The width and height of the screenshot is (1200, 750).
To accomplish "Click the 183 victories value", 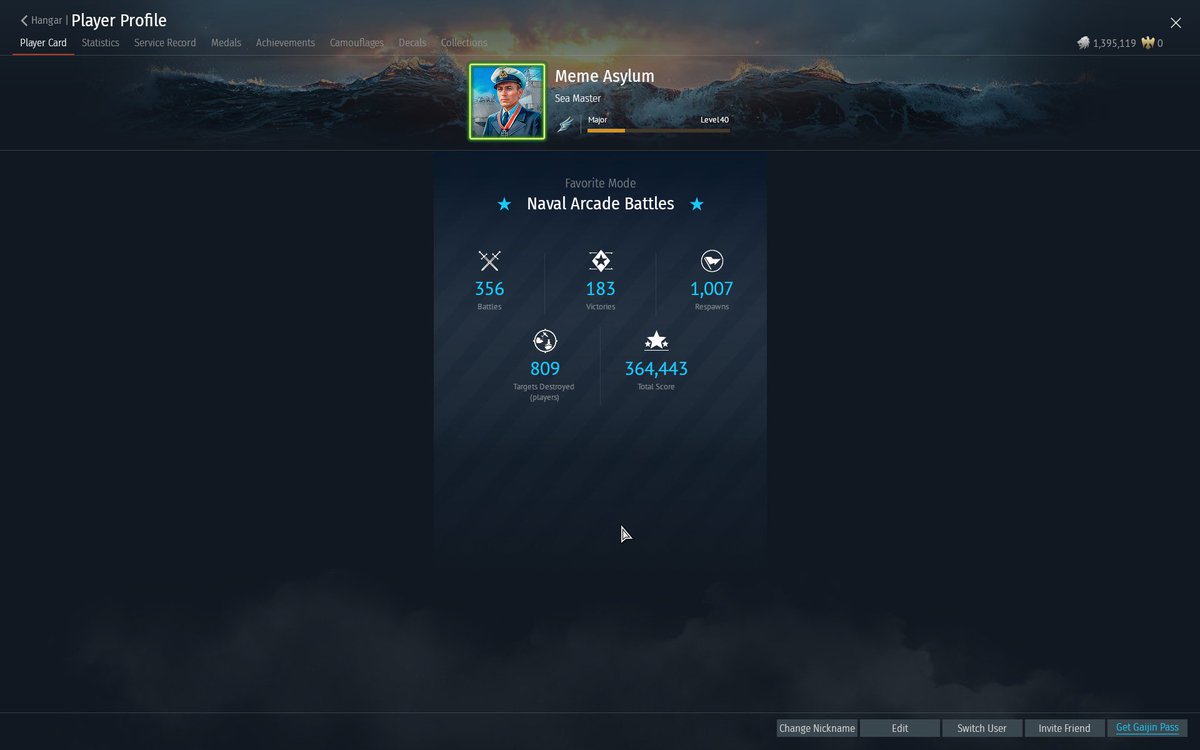I will click(600, 289).
